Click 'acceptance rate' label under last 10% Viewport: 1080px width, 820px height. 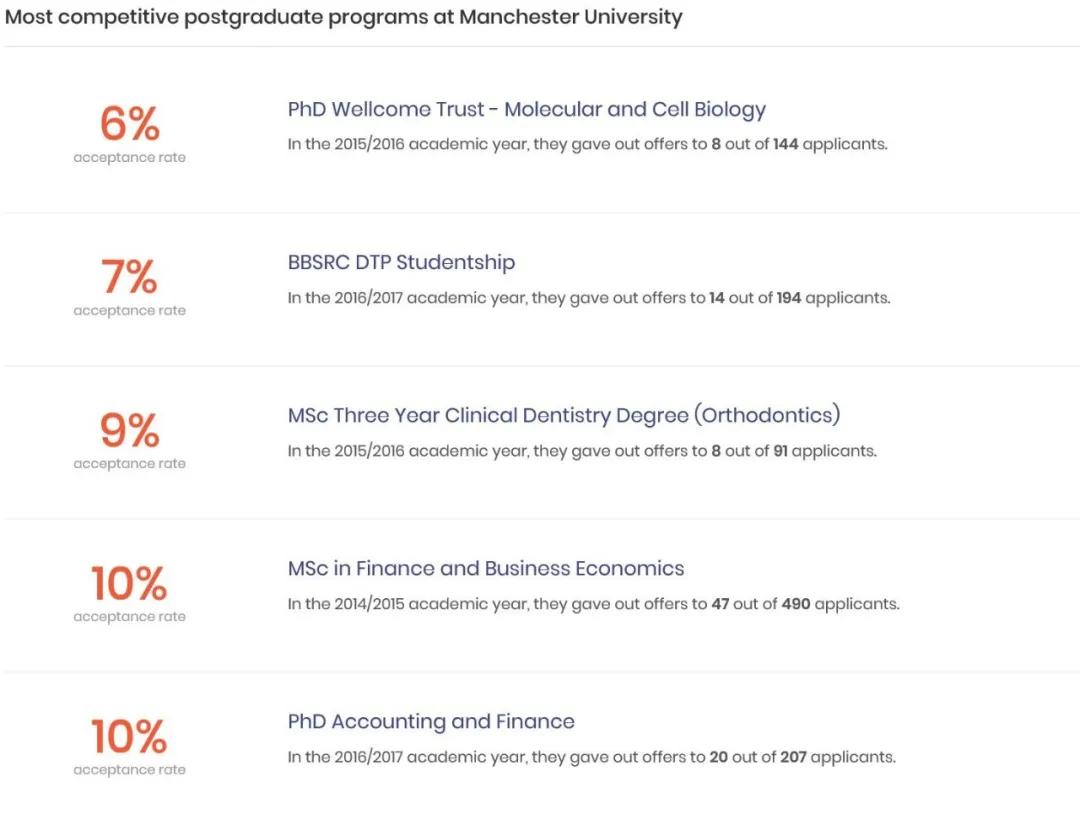click(129, 770)
